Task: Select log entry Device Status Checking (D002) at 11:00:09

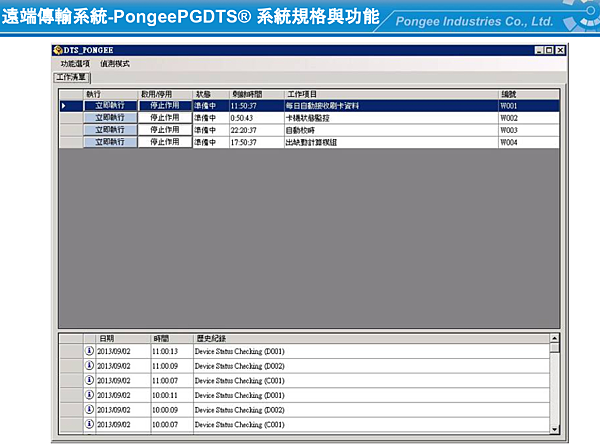Action: pos(372,366)
